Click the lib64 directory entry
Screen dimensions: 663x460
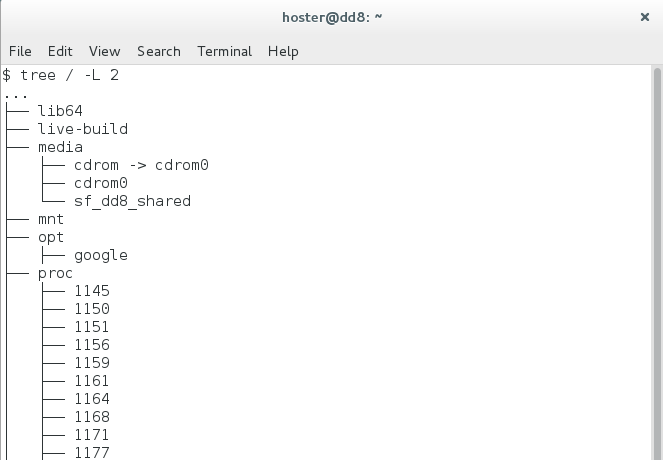(x=60, y=111)
